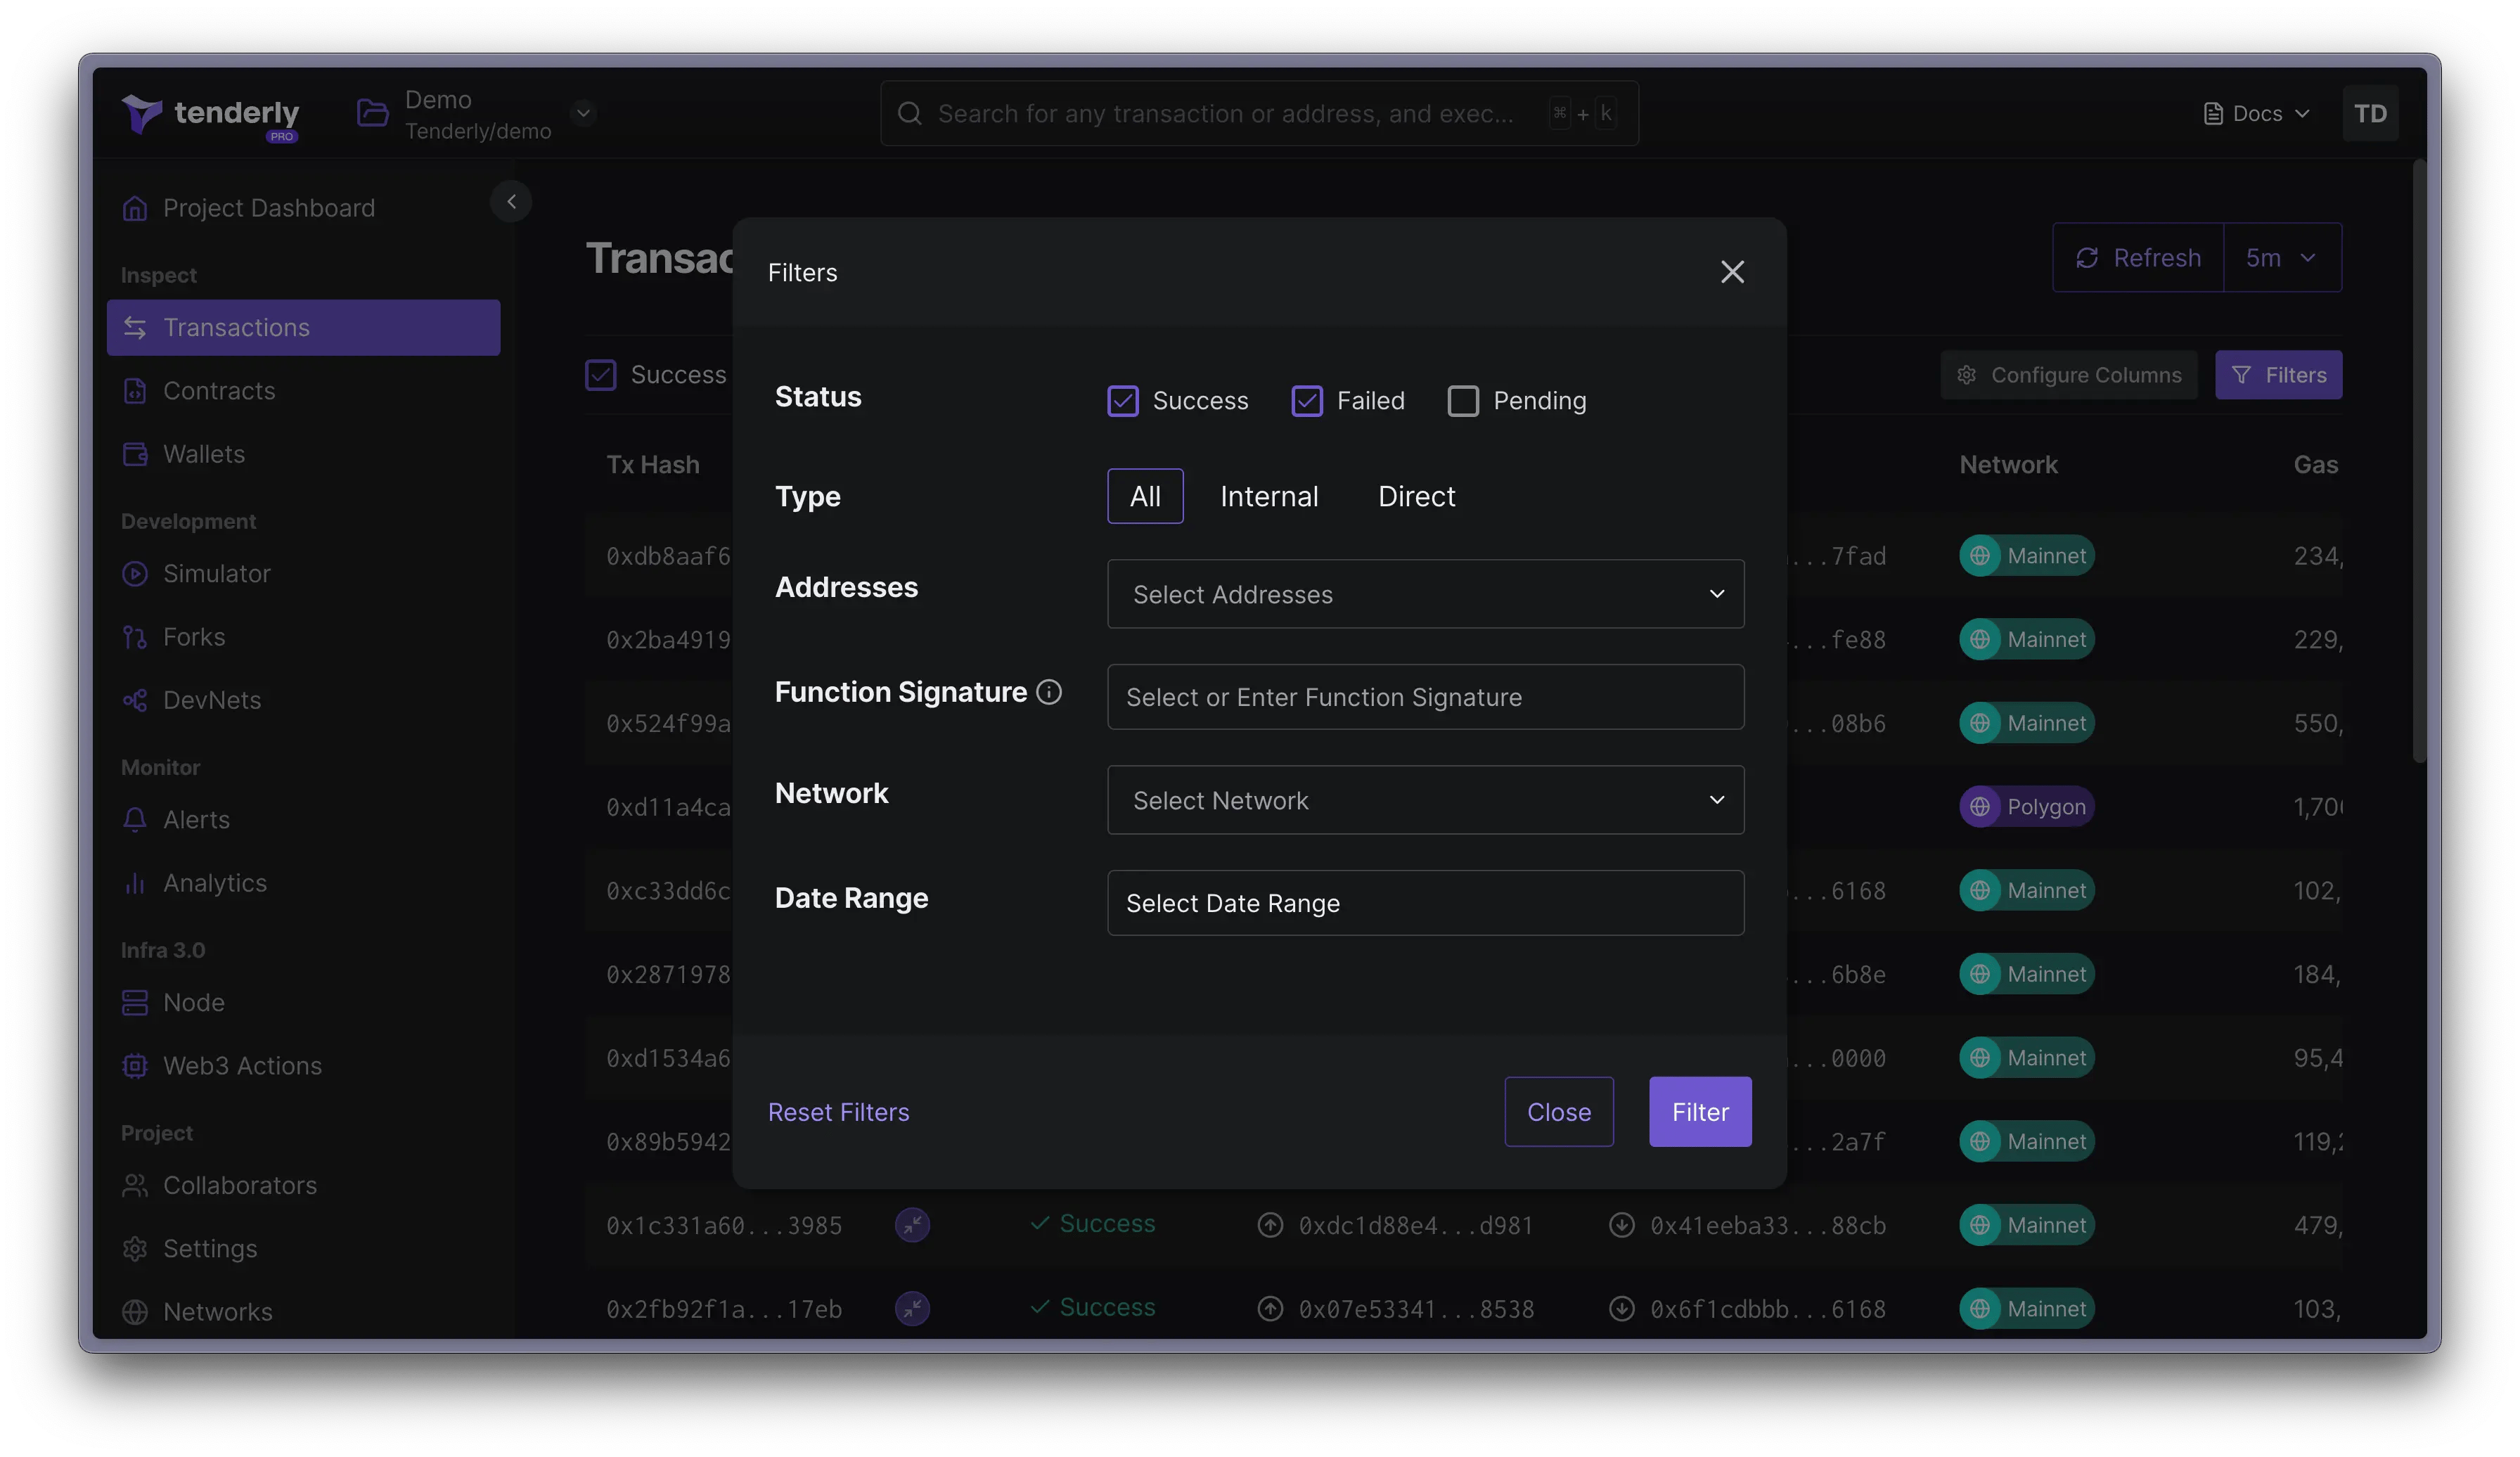Click the to address 0x6f1cdbbb...6168
This screenshot has height=1457, width=2520.
pyautogui.click(x=1768, y=1309)
